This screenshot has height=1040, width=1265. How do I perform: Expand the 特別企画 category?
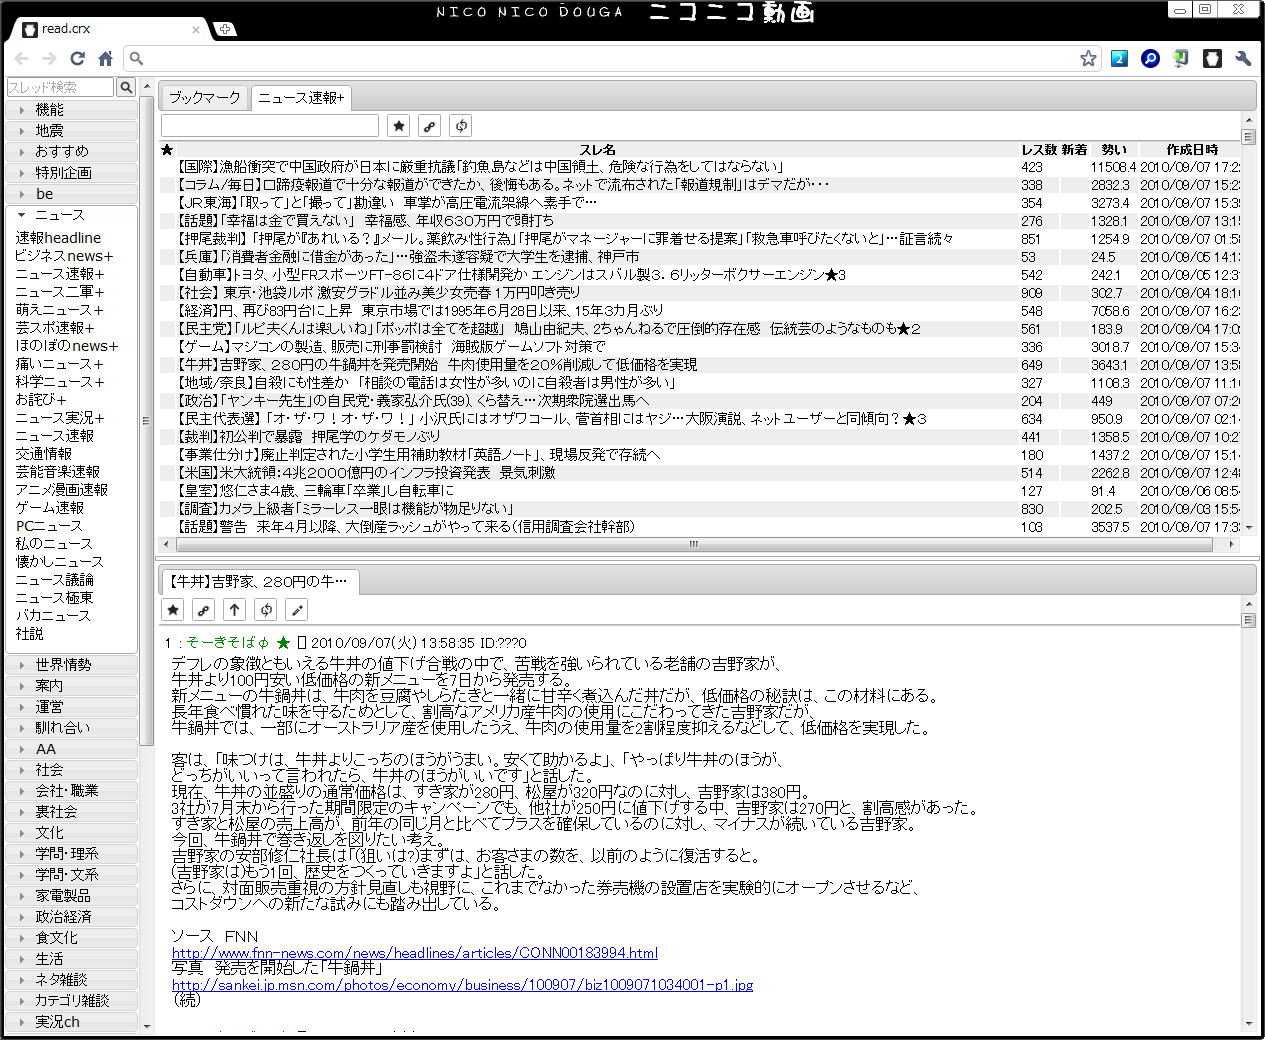(x=71, y=172)
